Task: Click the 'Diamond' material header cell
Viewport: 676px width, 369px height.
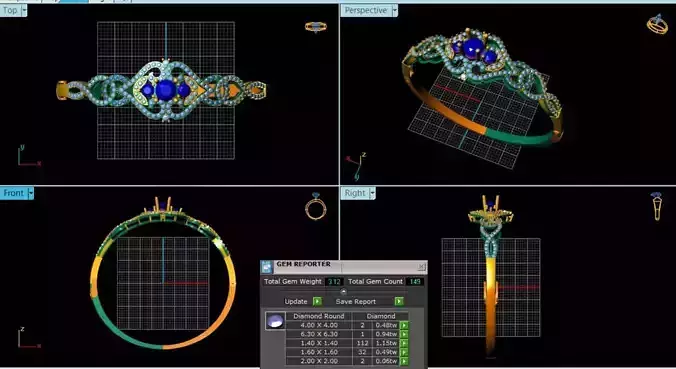Action: point(381,316)
